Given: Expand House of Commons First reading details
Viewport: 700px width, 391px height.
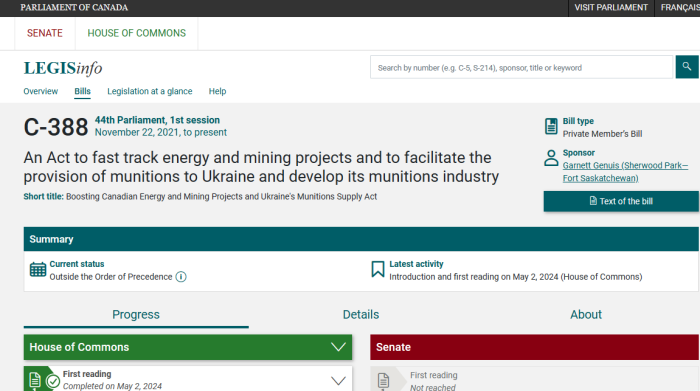Looking at the screenshot, I should (x=338, y=380).
